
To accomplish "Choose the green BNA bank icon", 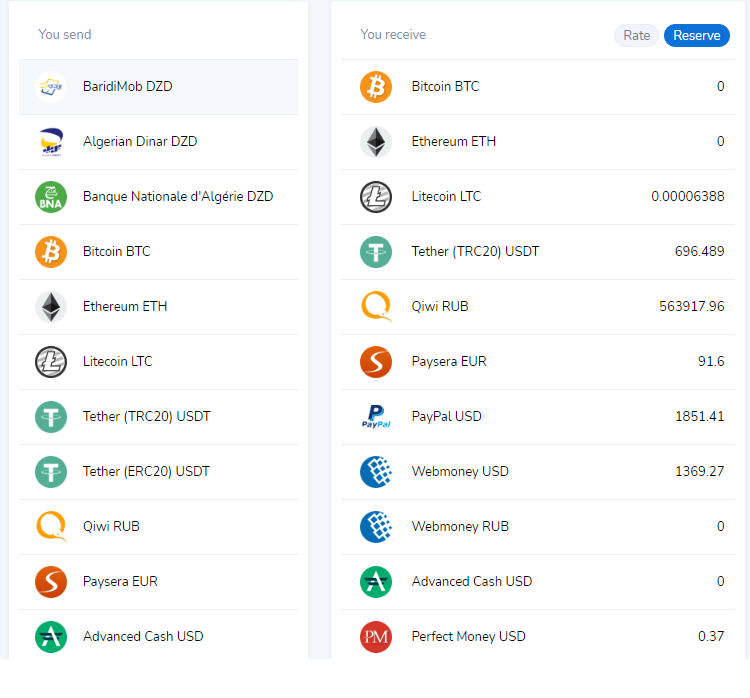I will [51, 197].
